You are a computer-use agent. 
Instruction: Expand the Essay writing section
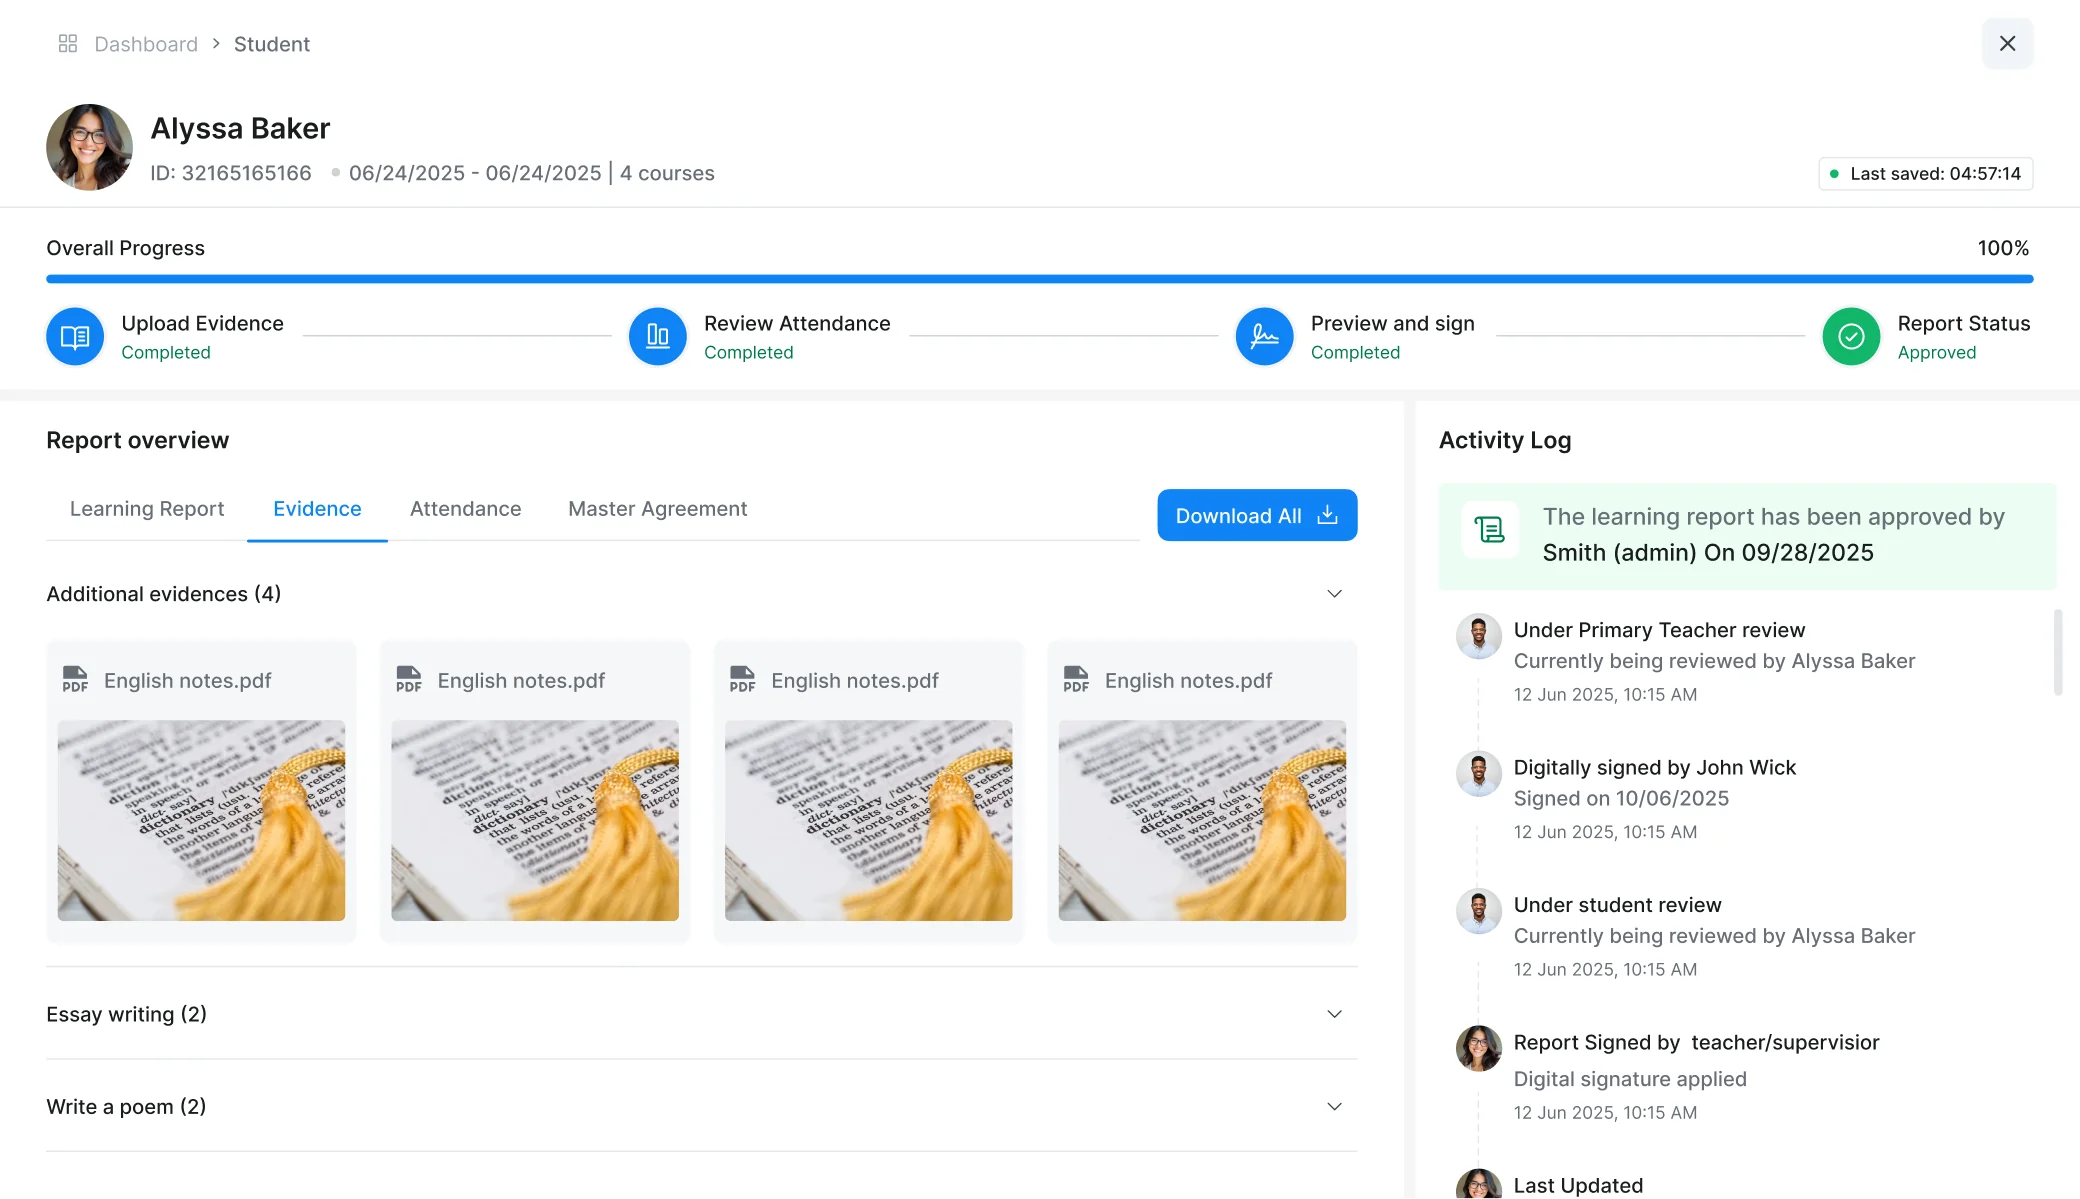(1334, 1014)
